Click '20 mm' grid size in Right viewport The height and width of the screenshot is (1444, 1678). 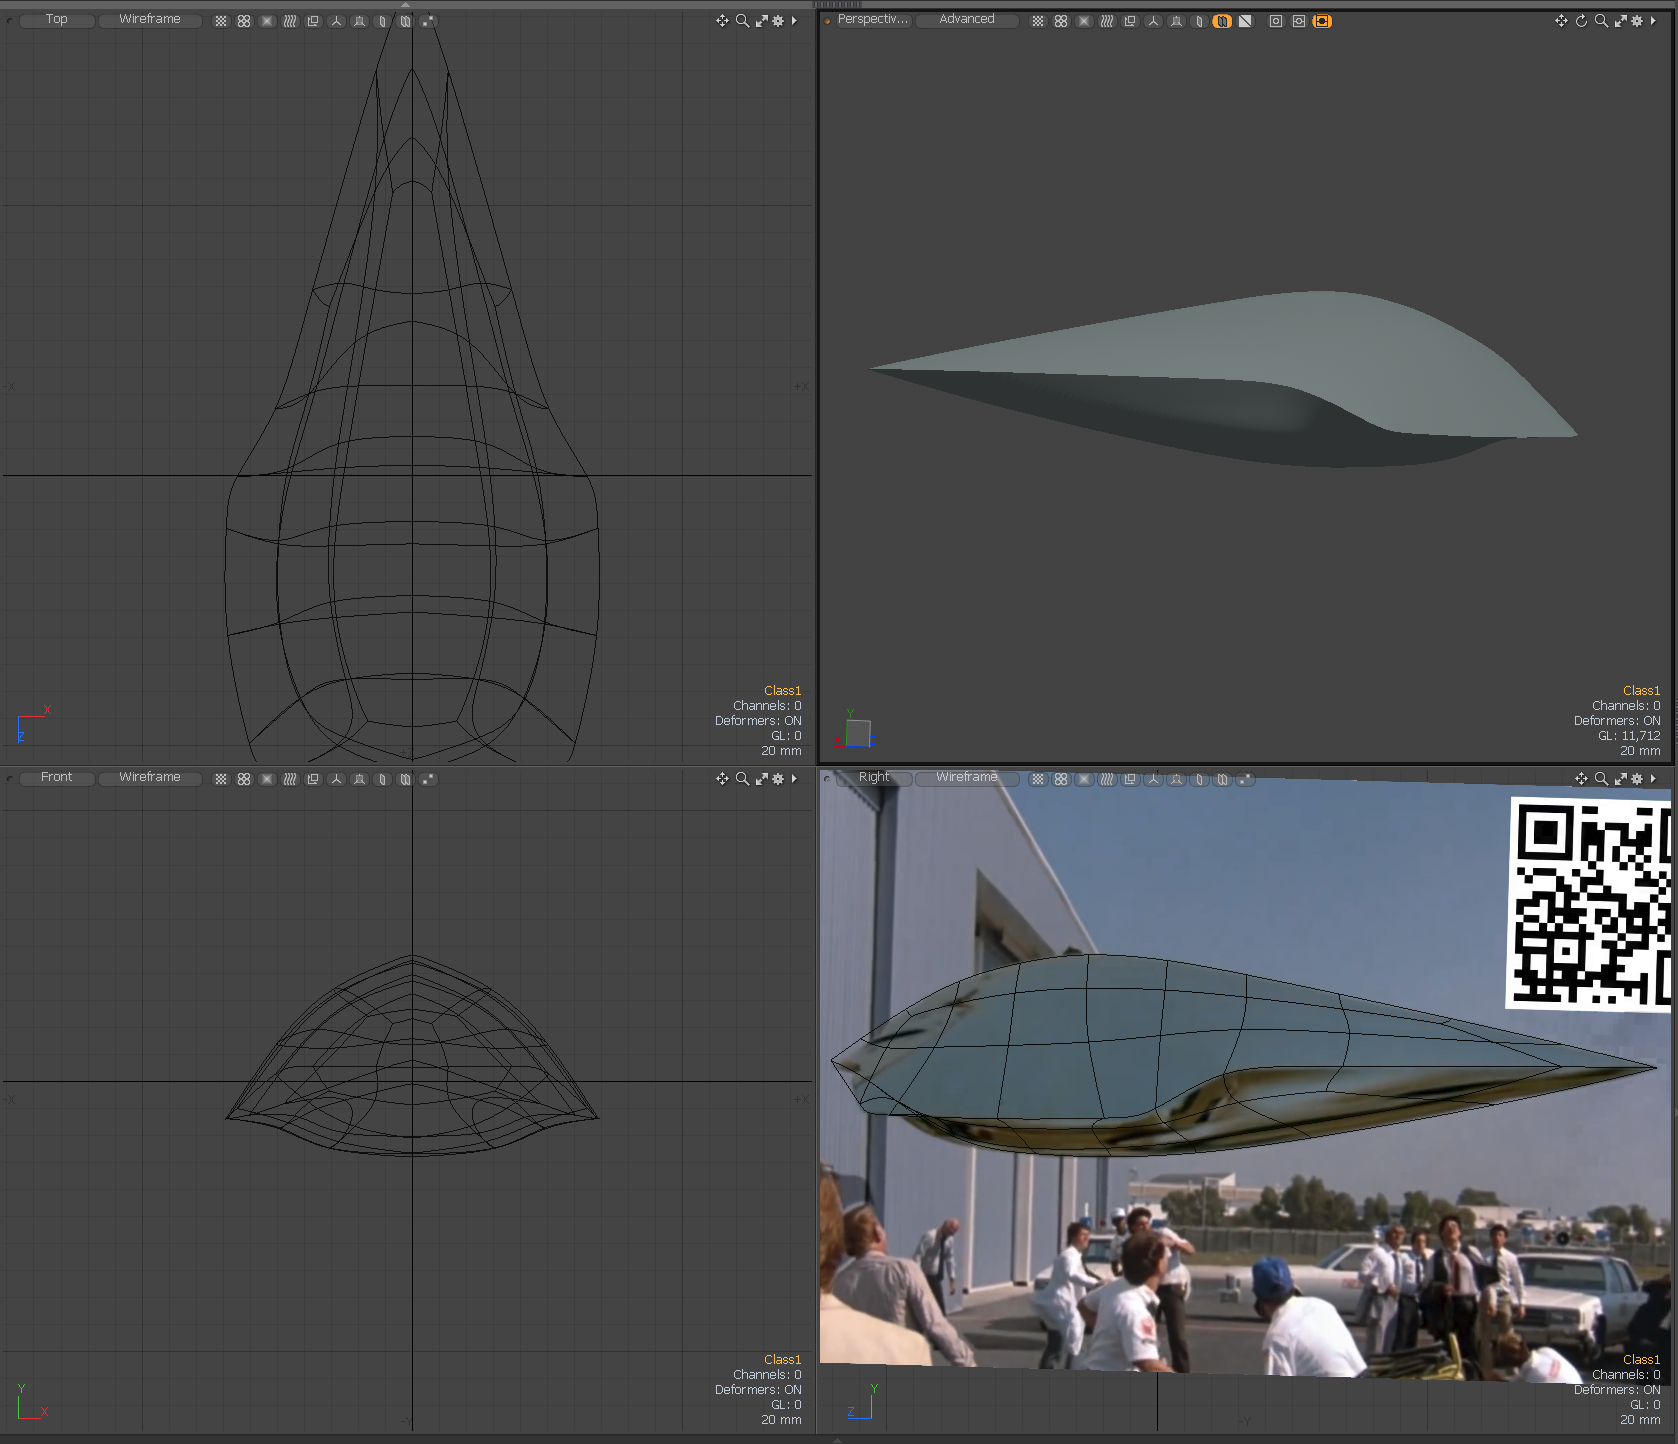[1640, 1420]
